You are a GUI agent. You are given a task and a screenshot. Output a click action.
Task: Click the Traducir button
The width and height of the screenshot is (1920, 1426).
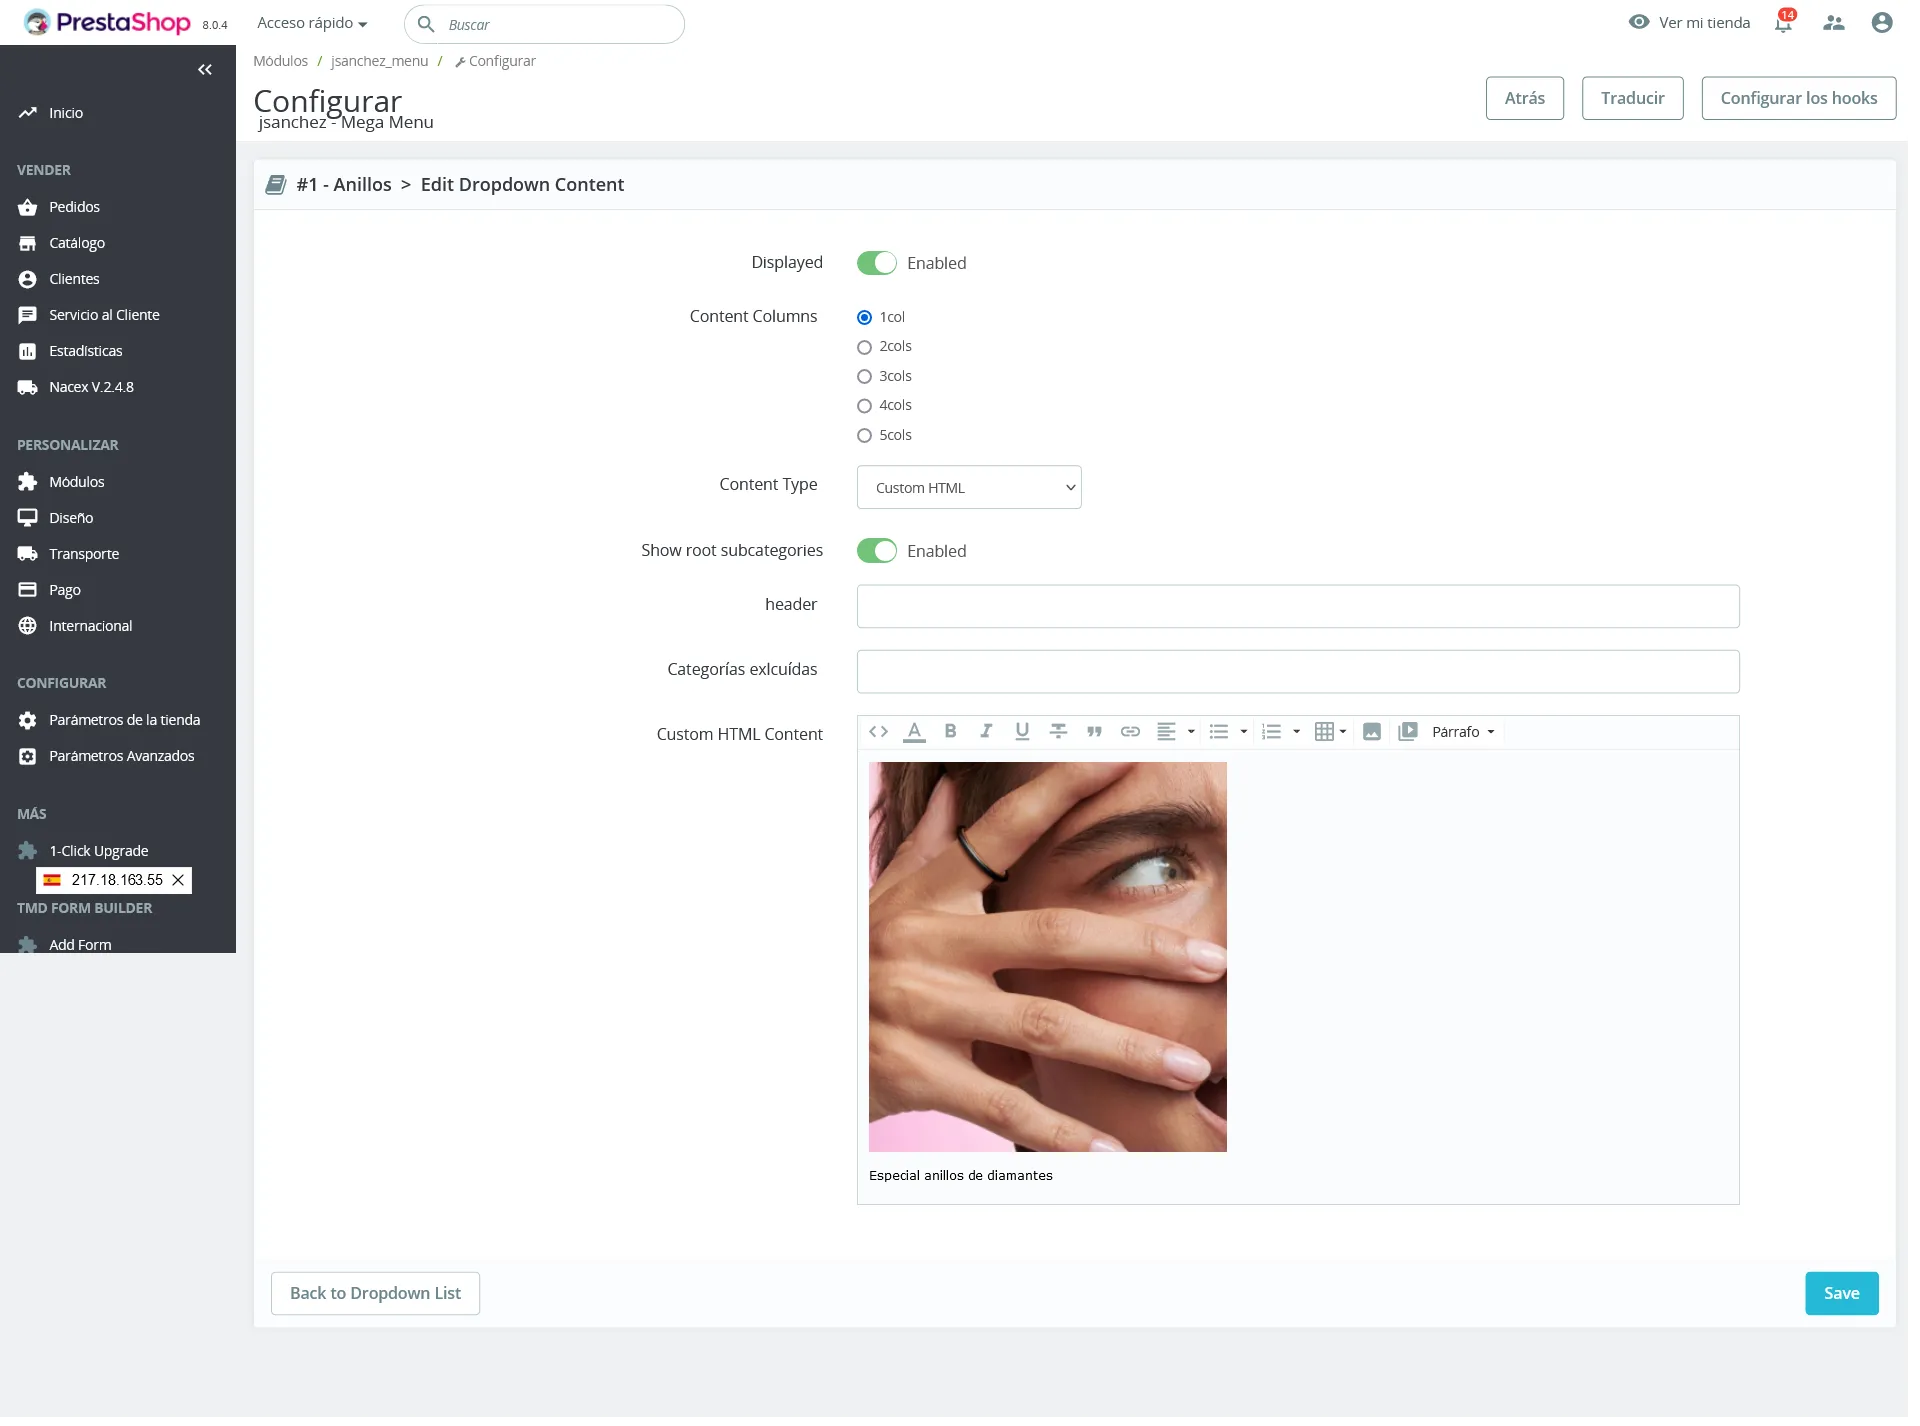[x=1632, y=98]
